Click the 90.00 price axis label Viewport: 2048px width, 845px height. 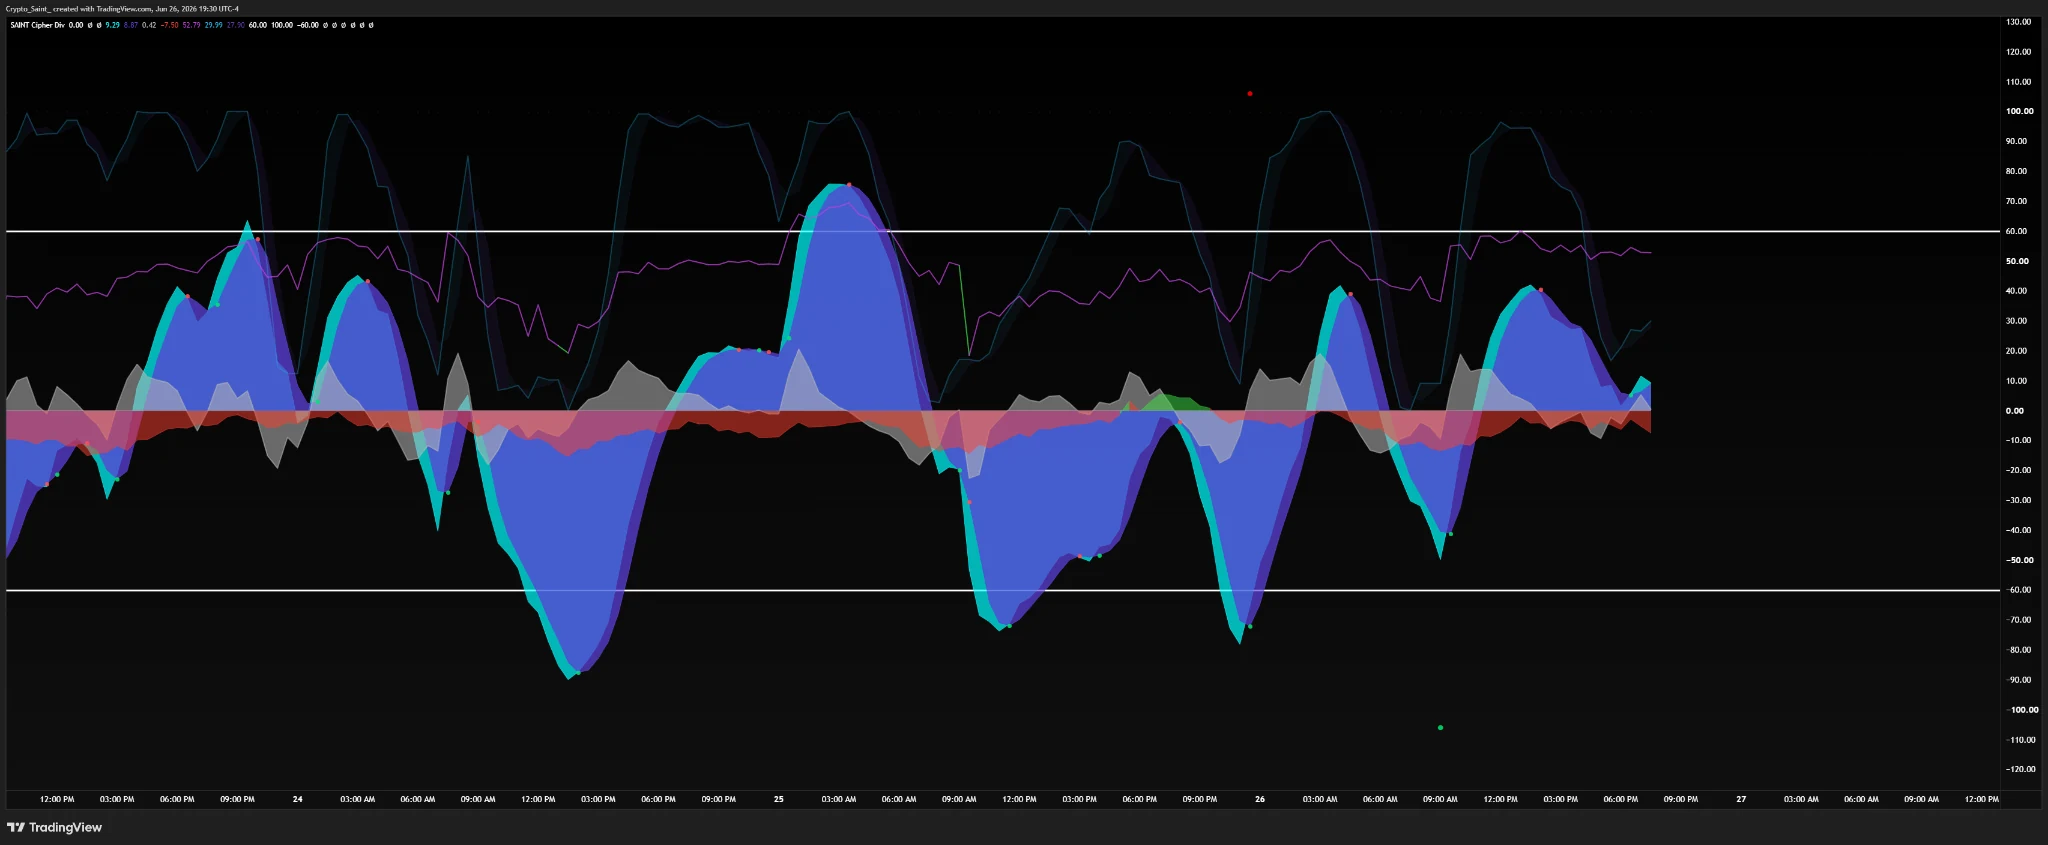point(2016,141)
